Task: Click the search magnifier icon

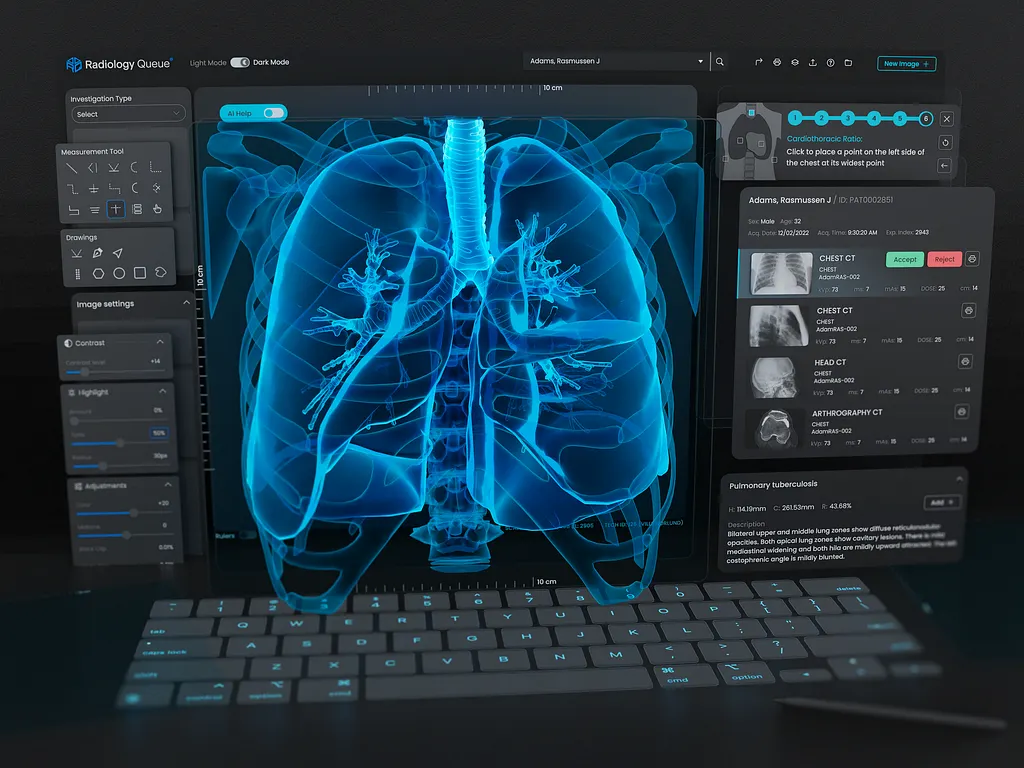Action: (719, 62)
